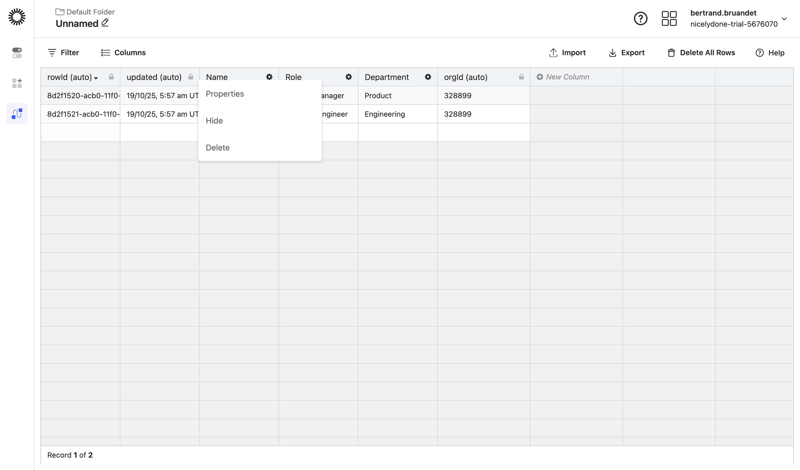
Task: Click the Record 1 of 2 status
Action: click(70, 455)
